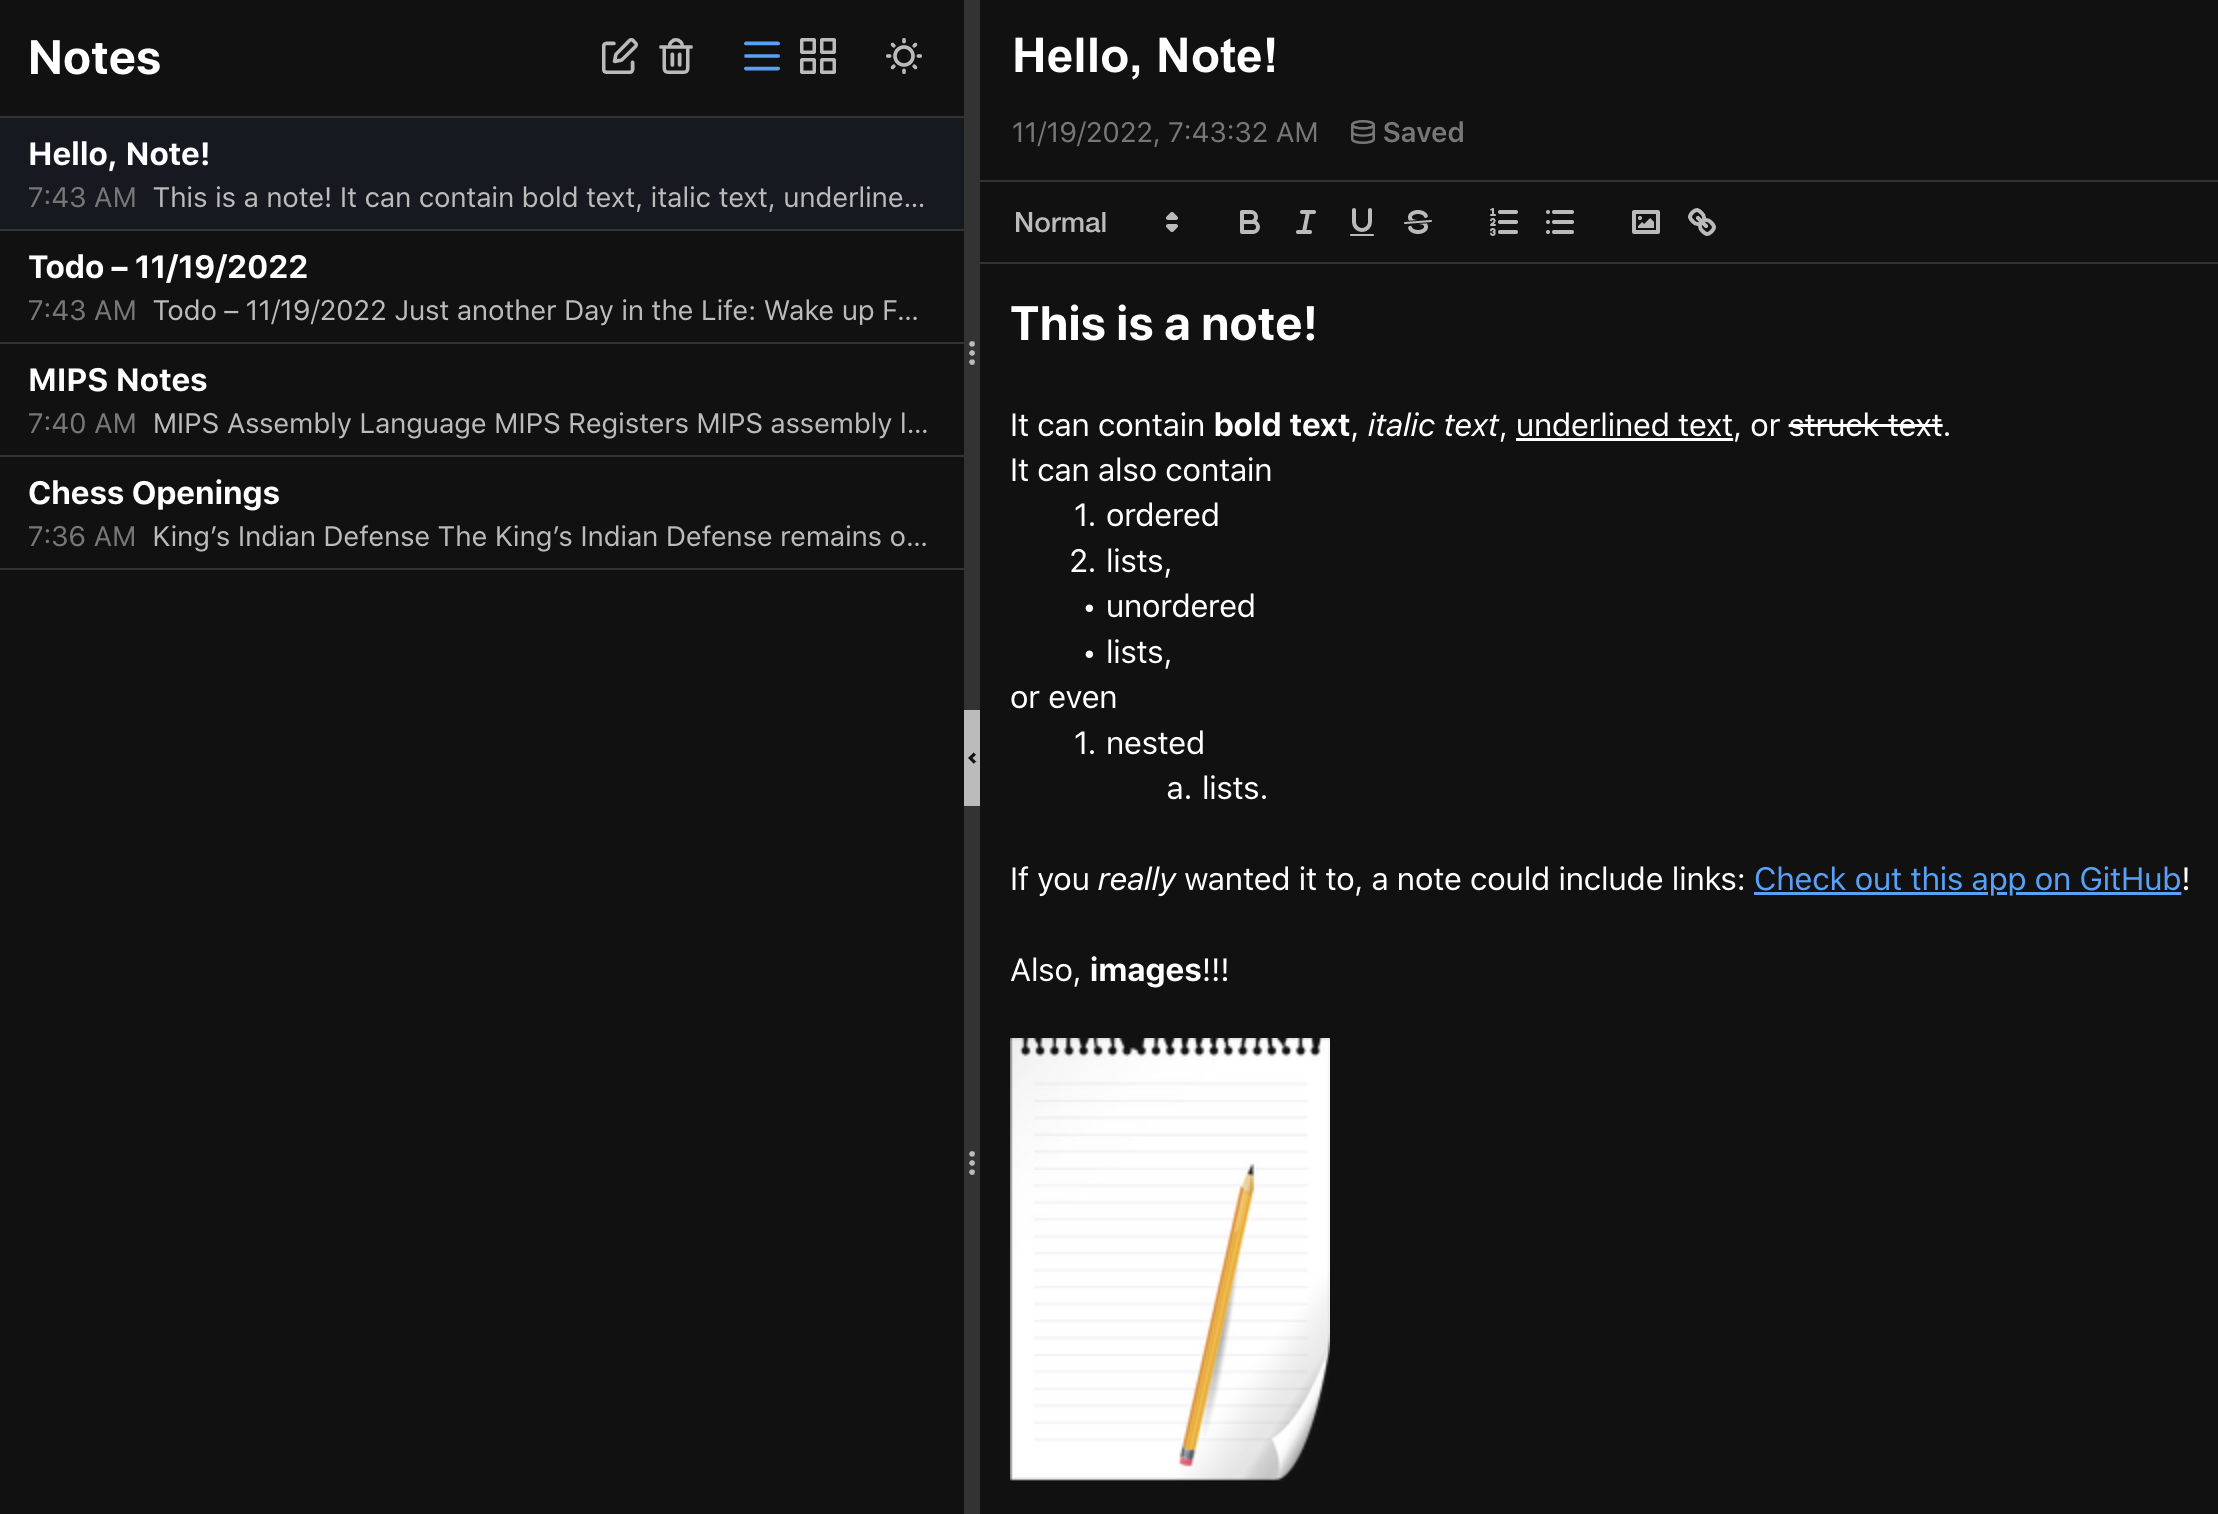Create a new note with the compose icon
Image resolution: width=2218 pixels, height=1514 pixels.
619,57
